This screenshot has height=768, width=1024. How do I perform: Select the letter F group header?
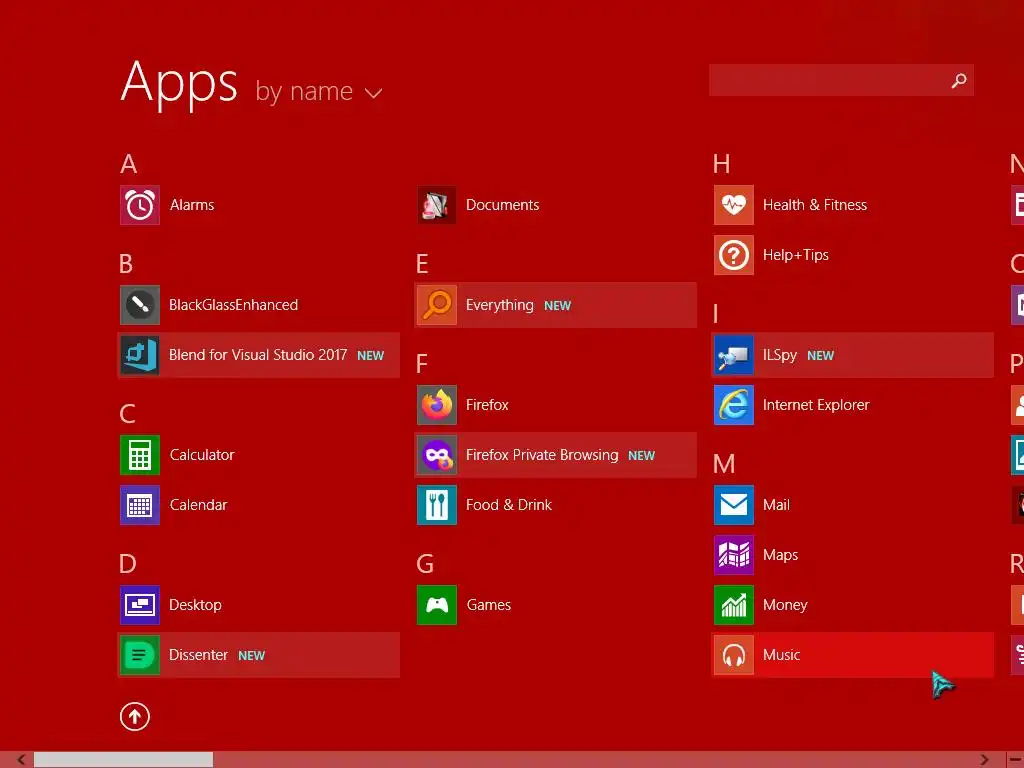coord(422,364)
